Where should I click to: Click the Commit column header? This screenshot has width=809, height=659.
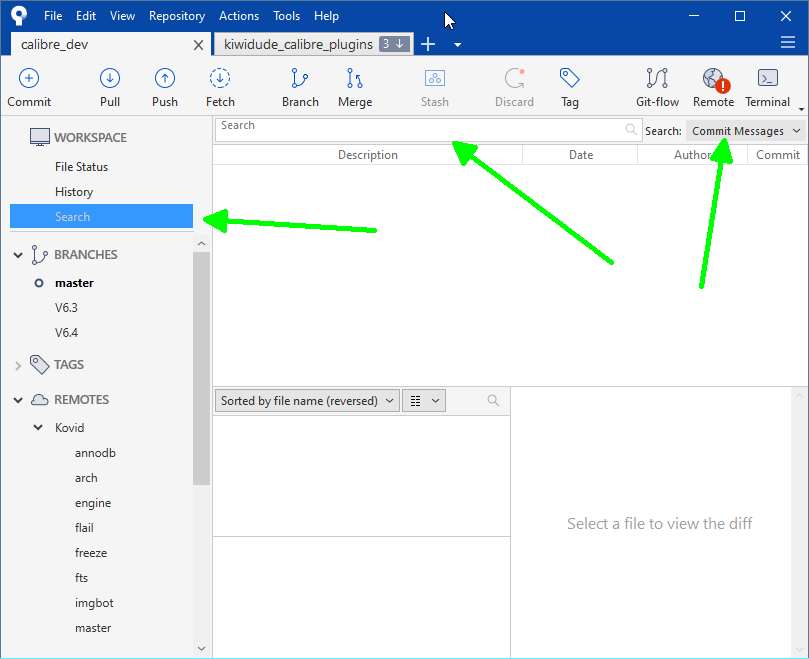tap(778, 155)
